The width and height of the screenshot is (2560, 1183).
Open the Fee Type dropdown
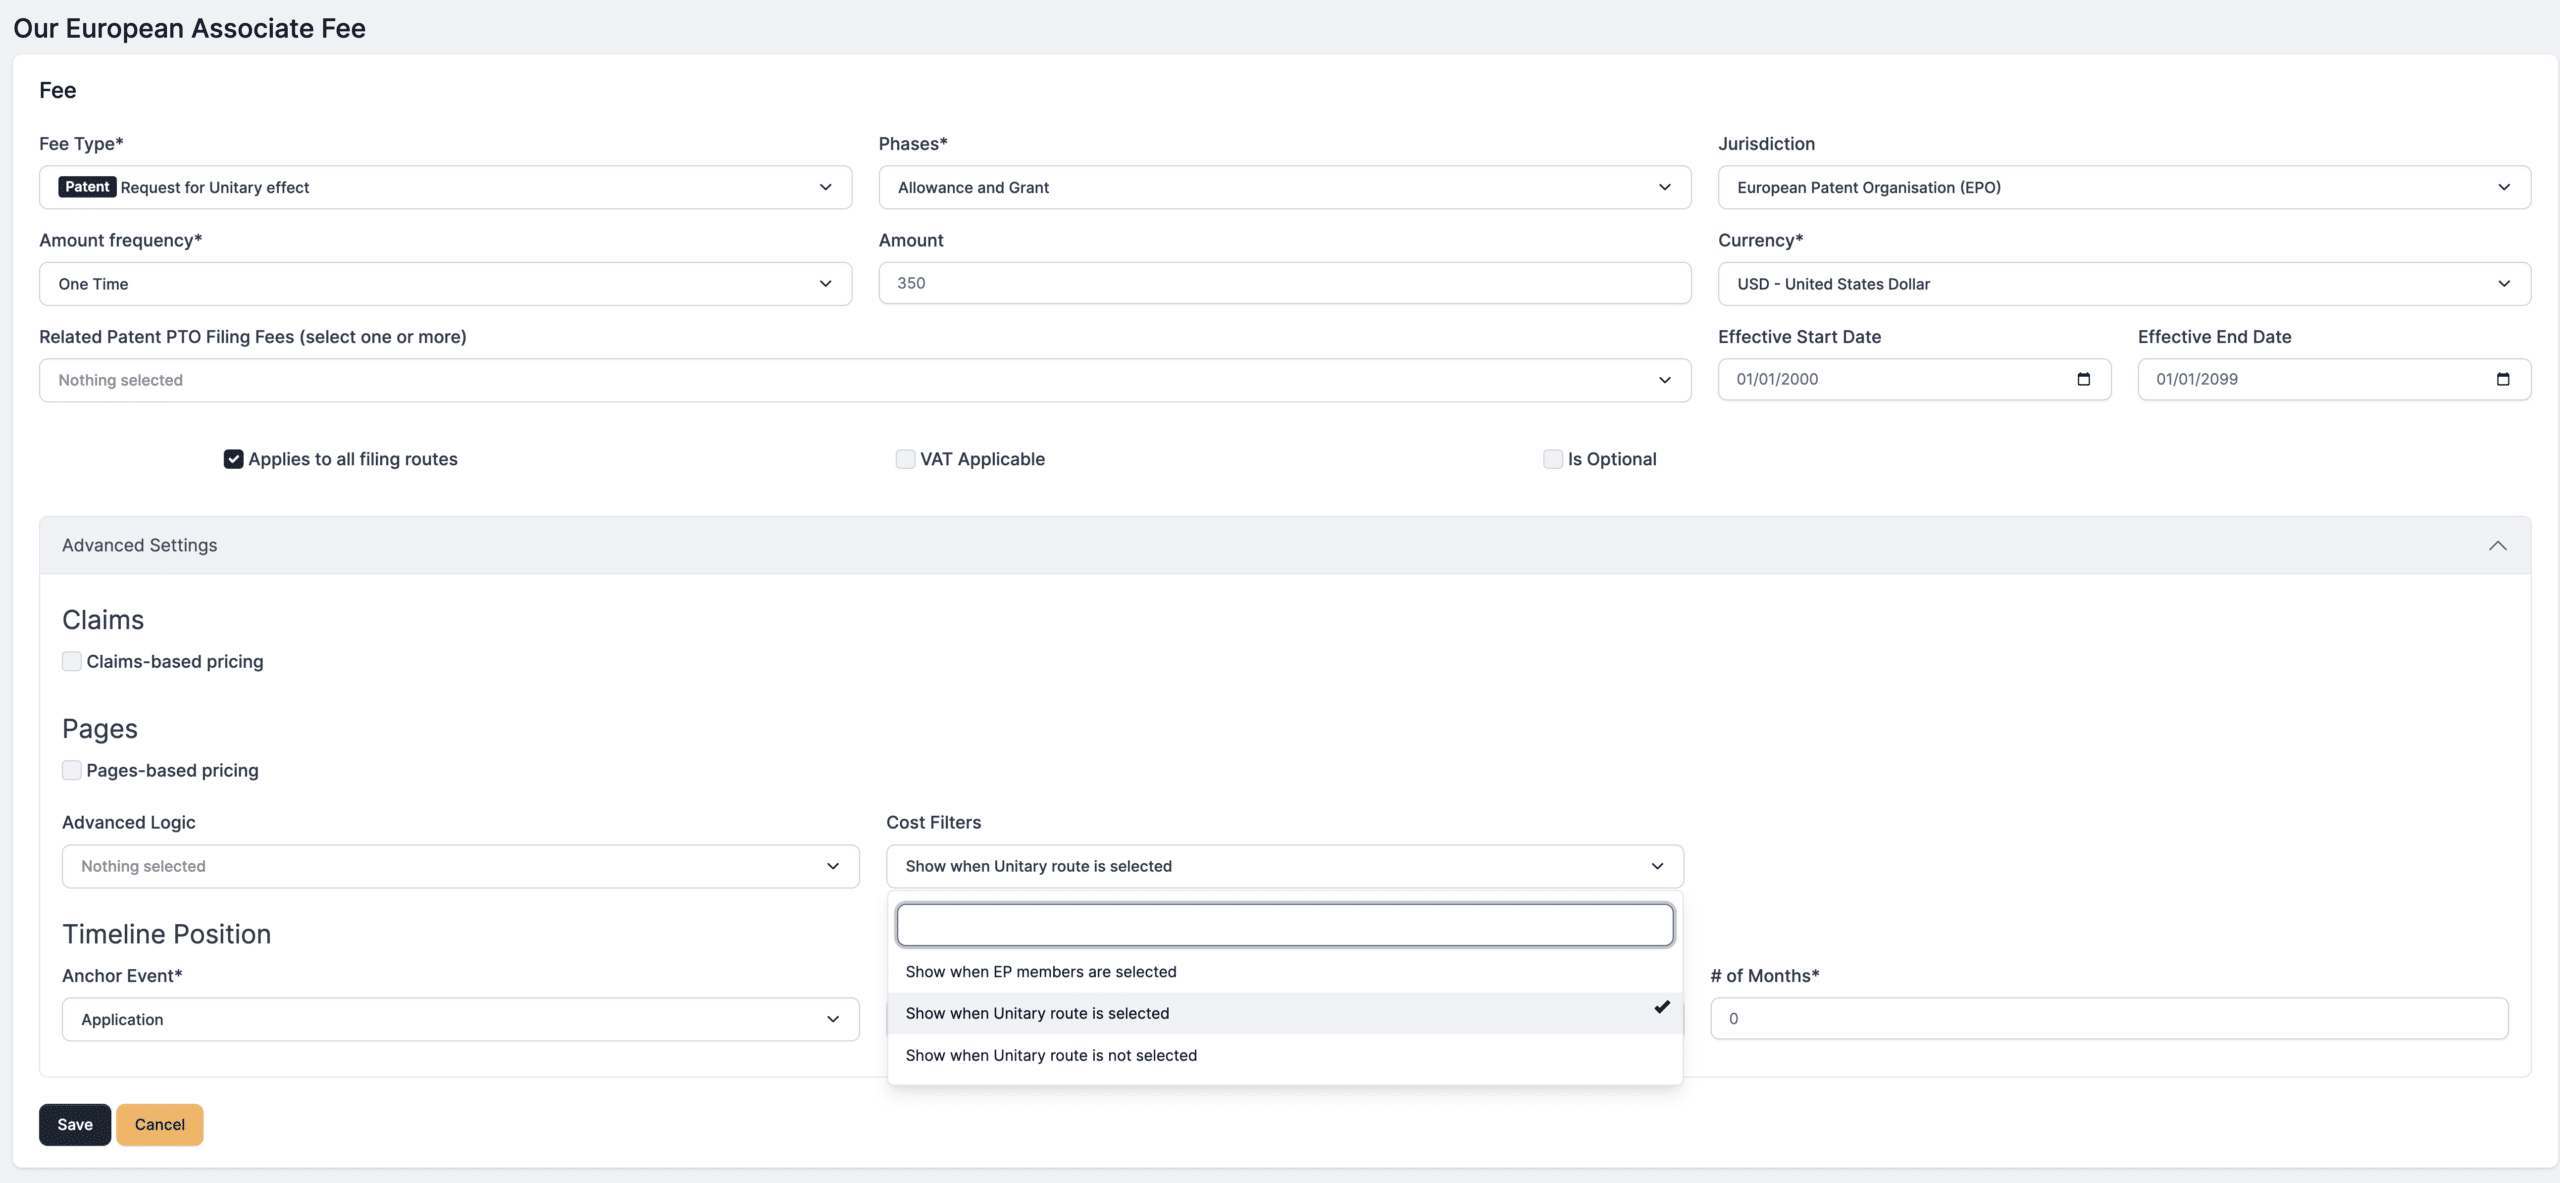point(445,187)
